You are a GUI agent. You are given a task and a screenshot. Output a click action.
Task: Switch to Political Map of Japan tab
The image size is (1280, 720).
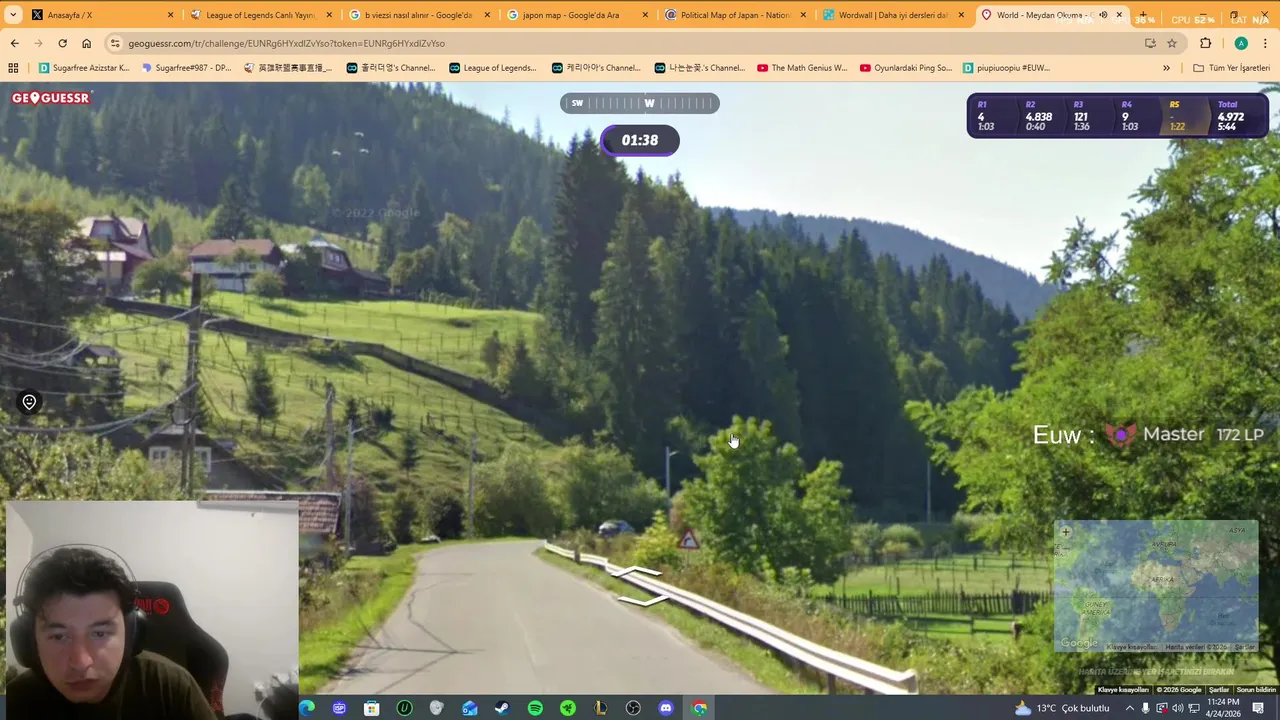[x=735, y=15]
